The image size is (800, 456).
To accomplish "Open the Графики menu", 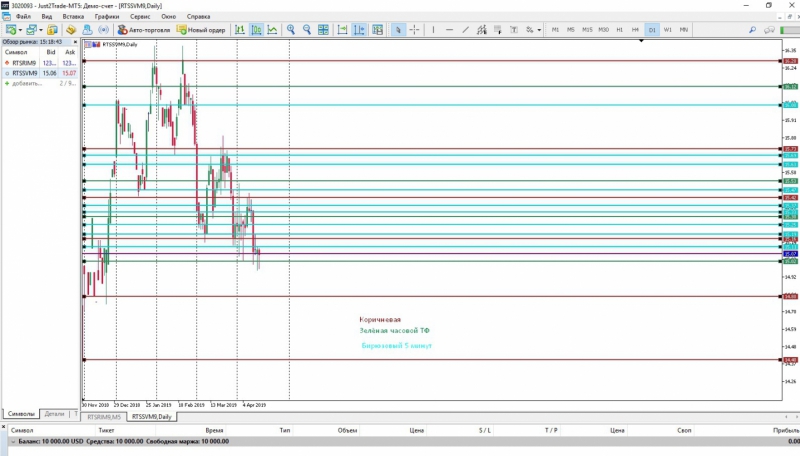I will pos(106,17).
